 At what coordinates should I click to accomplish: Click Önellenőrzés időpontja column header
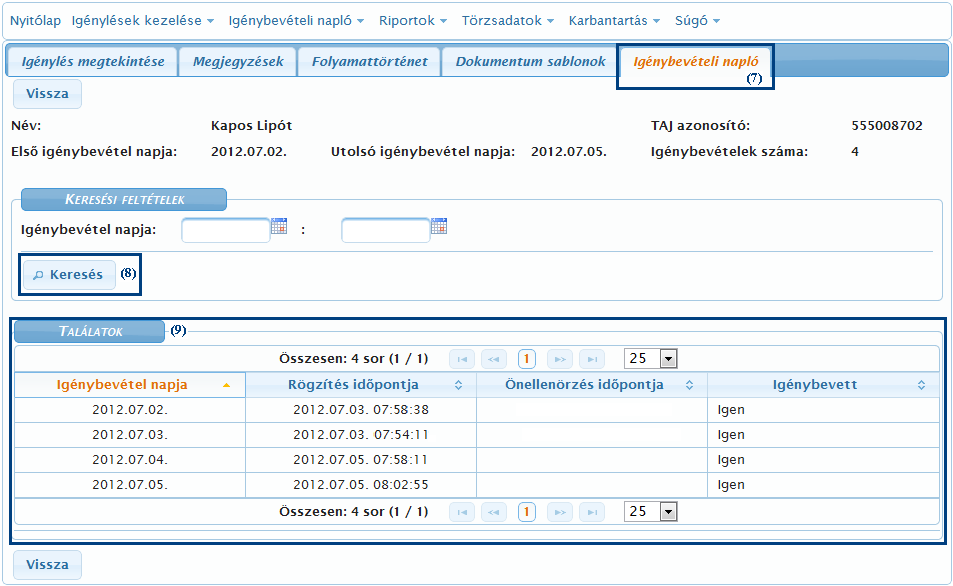tap(592, 385)
